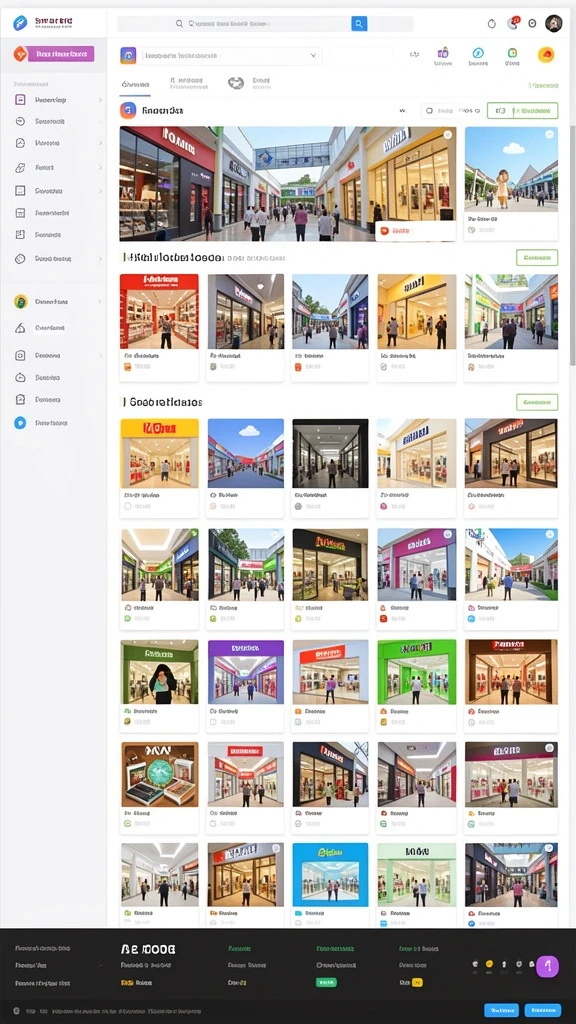
Task: Expand the dropdown with the purple square icon
Action: pyautogui.click(x=221, y=56)
